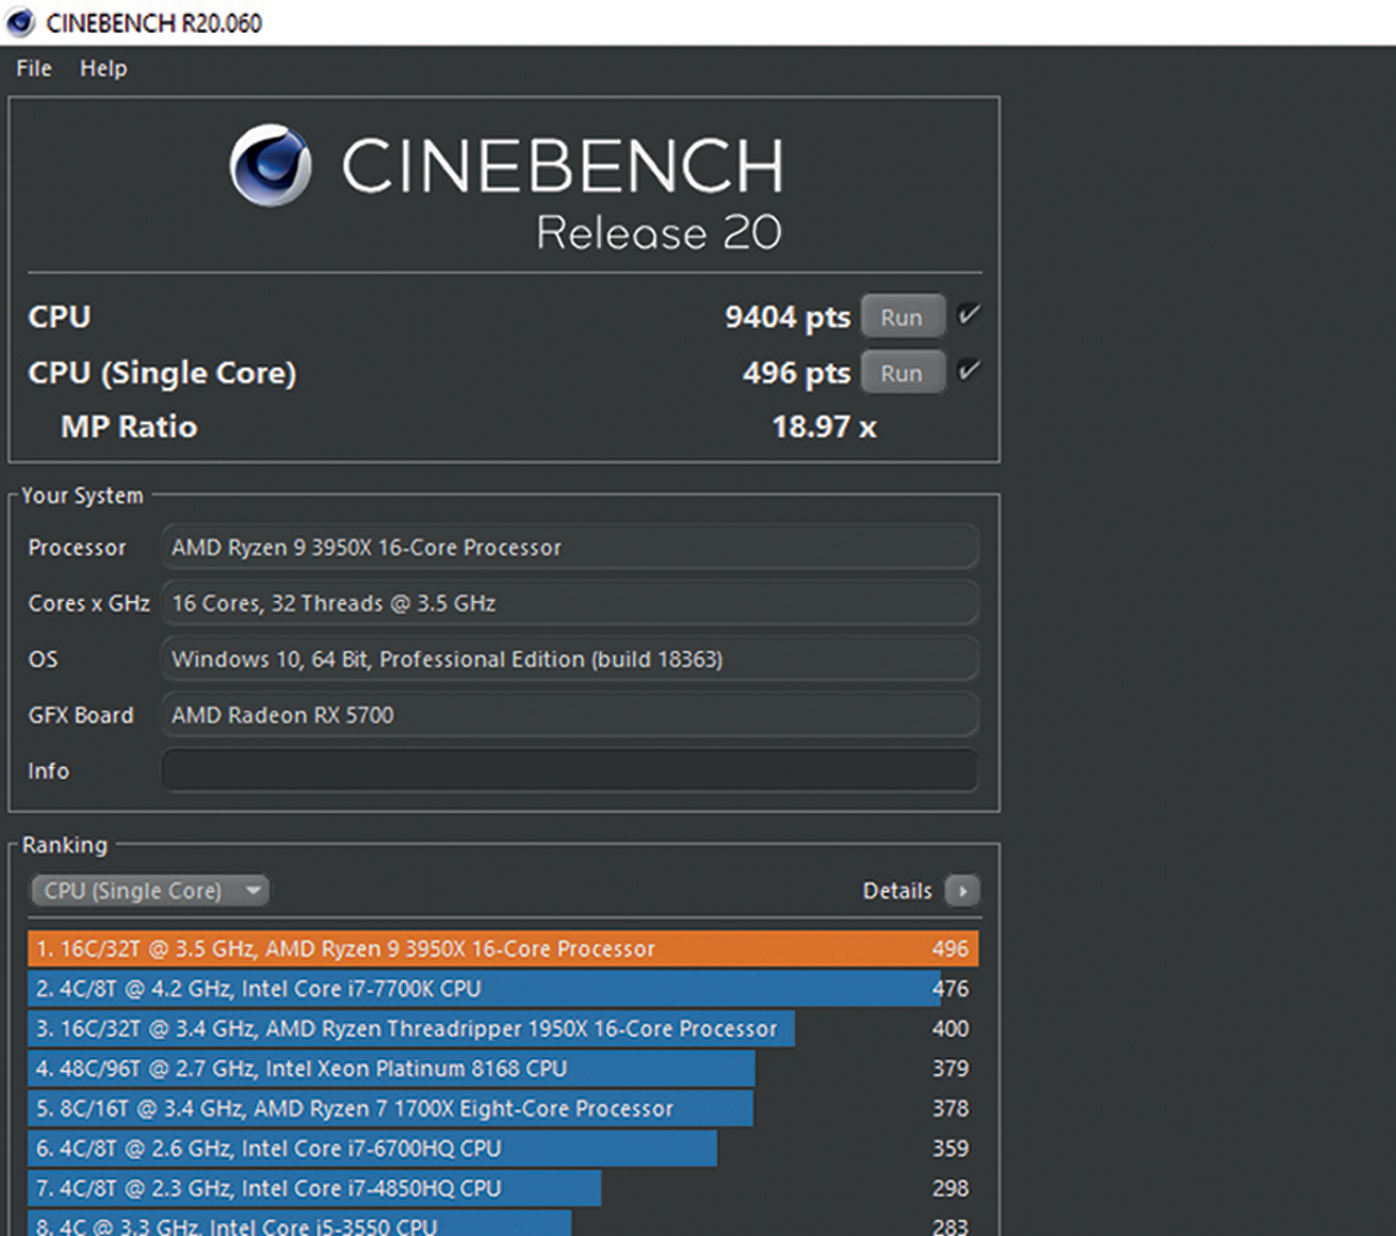Expand ranking Details with arrow button
The height and width of the screenshot is (1236, 1396).
(962, 890)
